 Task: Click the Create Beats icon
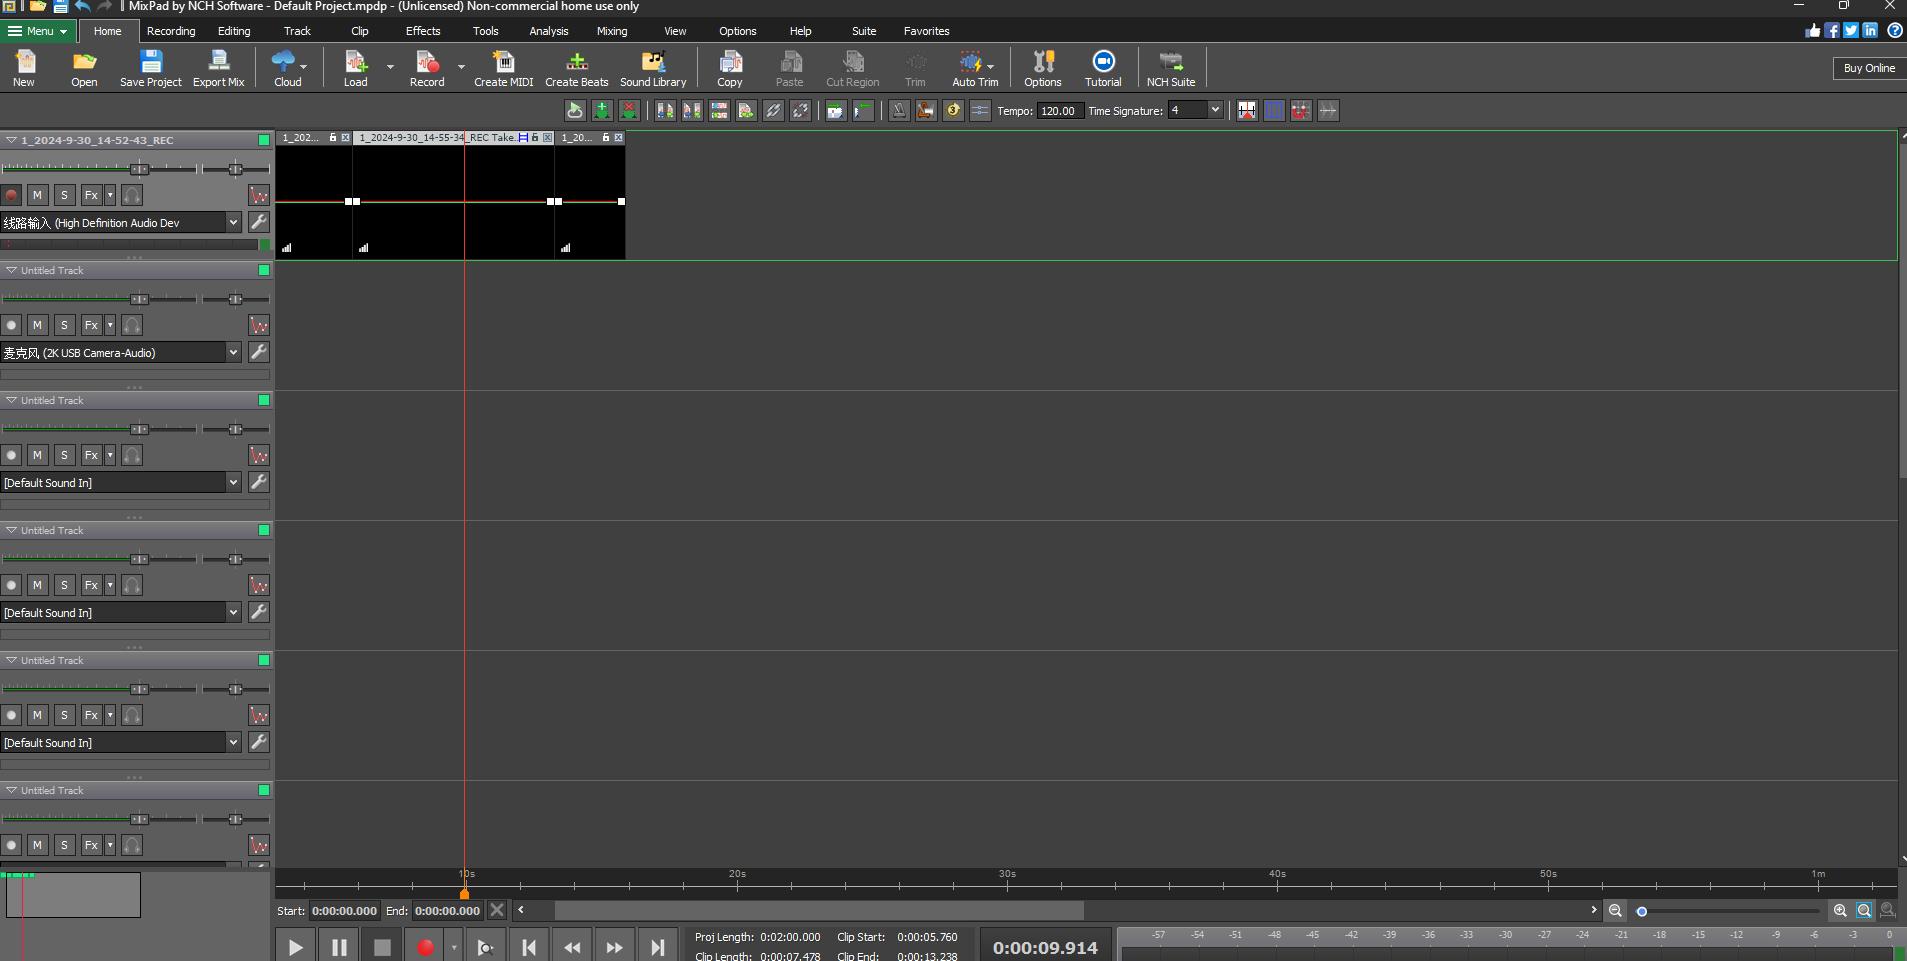[576, 67]
